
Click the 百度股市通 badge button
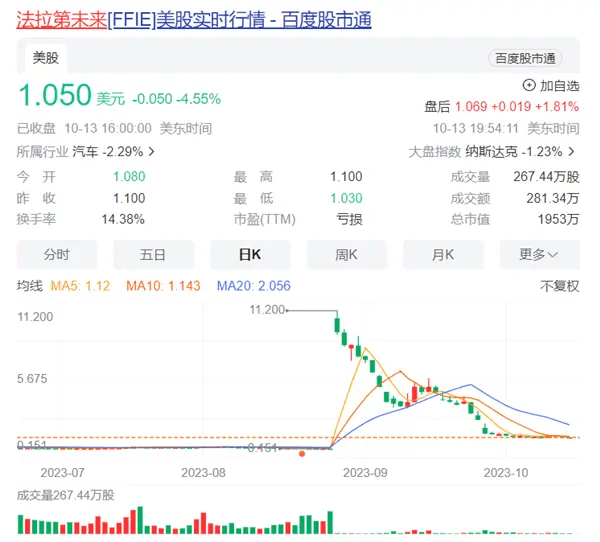point(525,59)
